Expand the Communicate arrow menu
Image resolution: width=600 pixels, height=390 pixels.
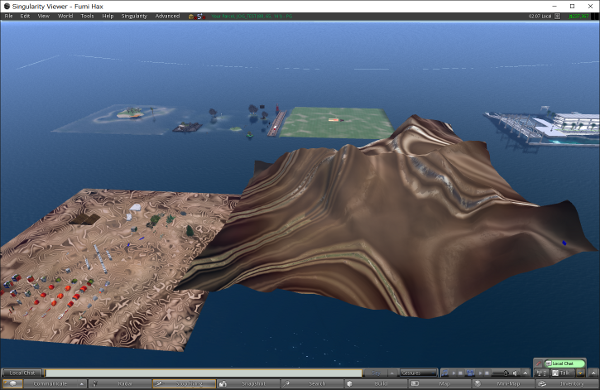click(x=82, y=383)
